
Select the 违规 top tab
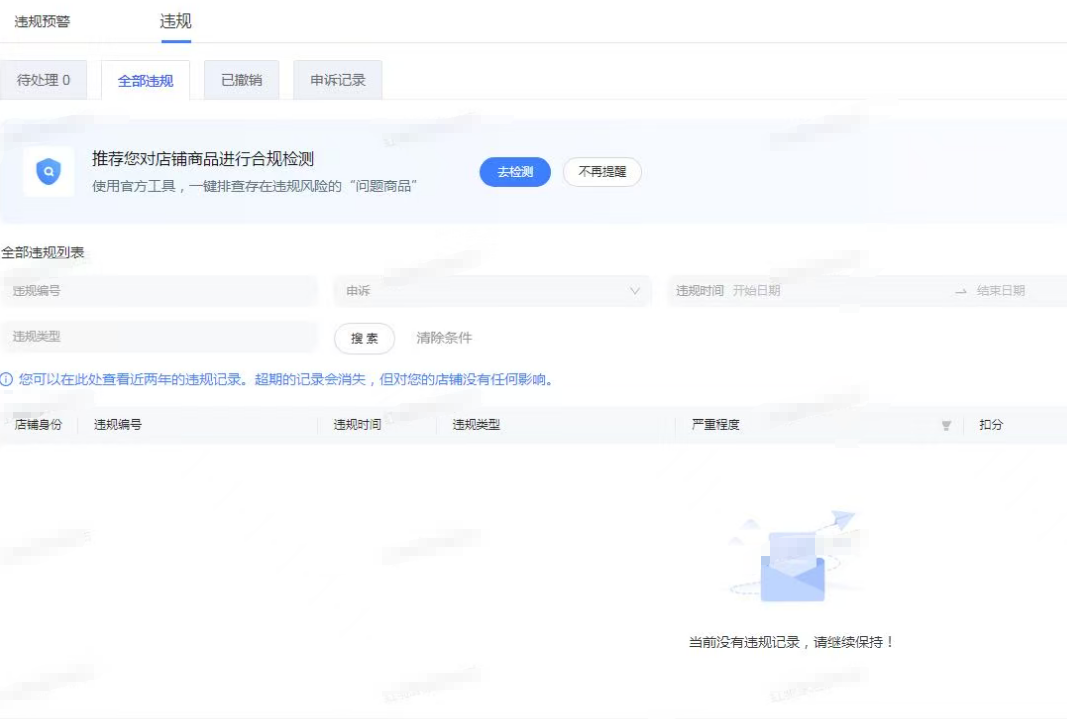175,21
